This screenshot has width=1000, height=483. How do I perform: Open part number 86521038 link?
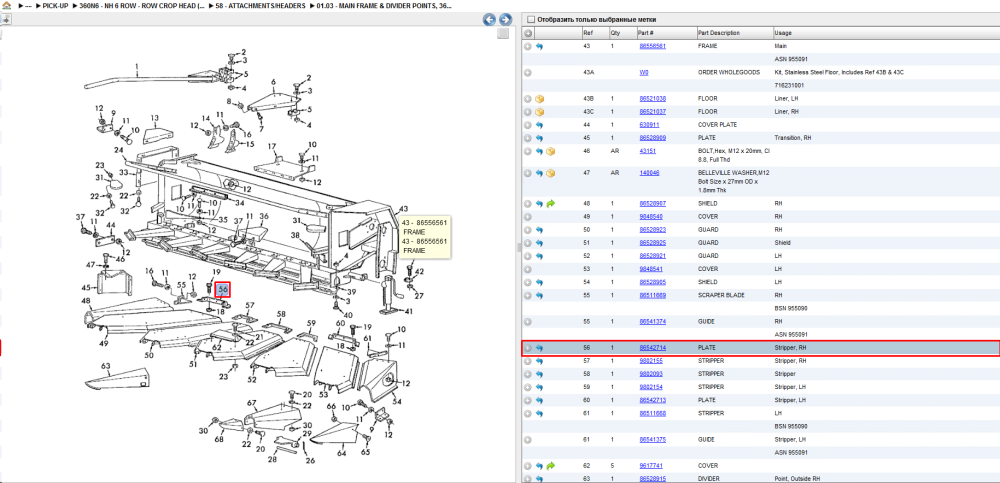coord(652,99)
